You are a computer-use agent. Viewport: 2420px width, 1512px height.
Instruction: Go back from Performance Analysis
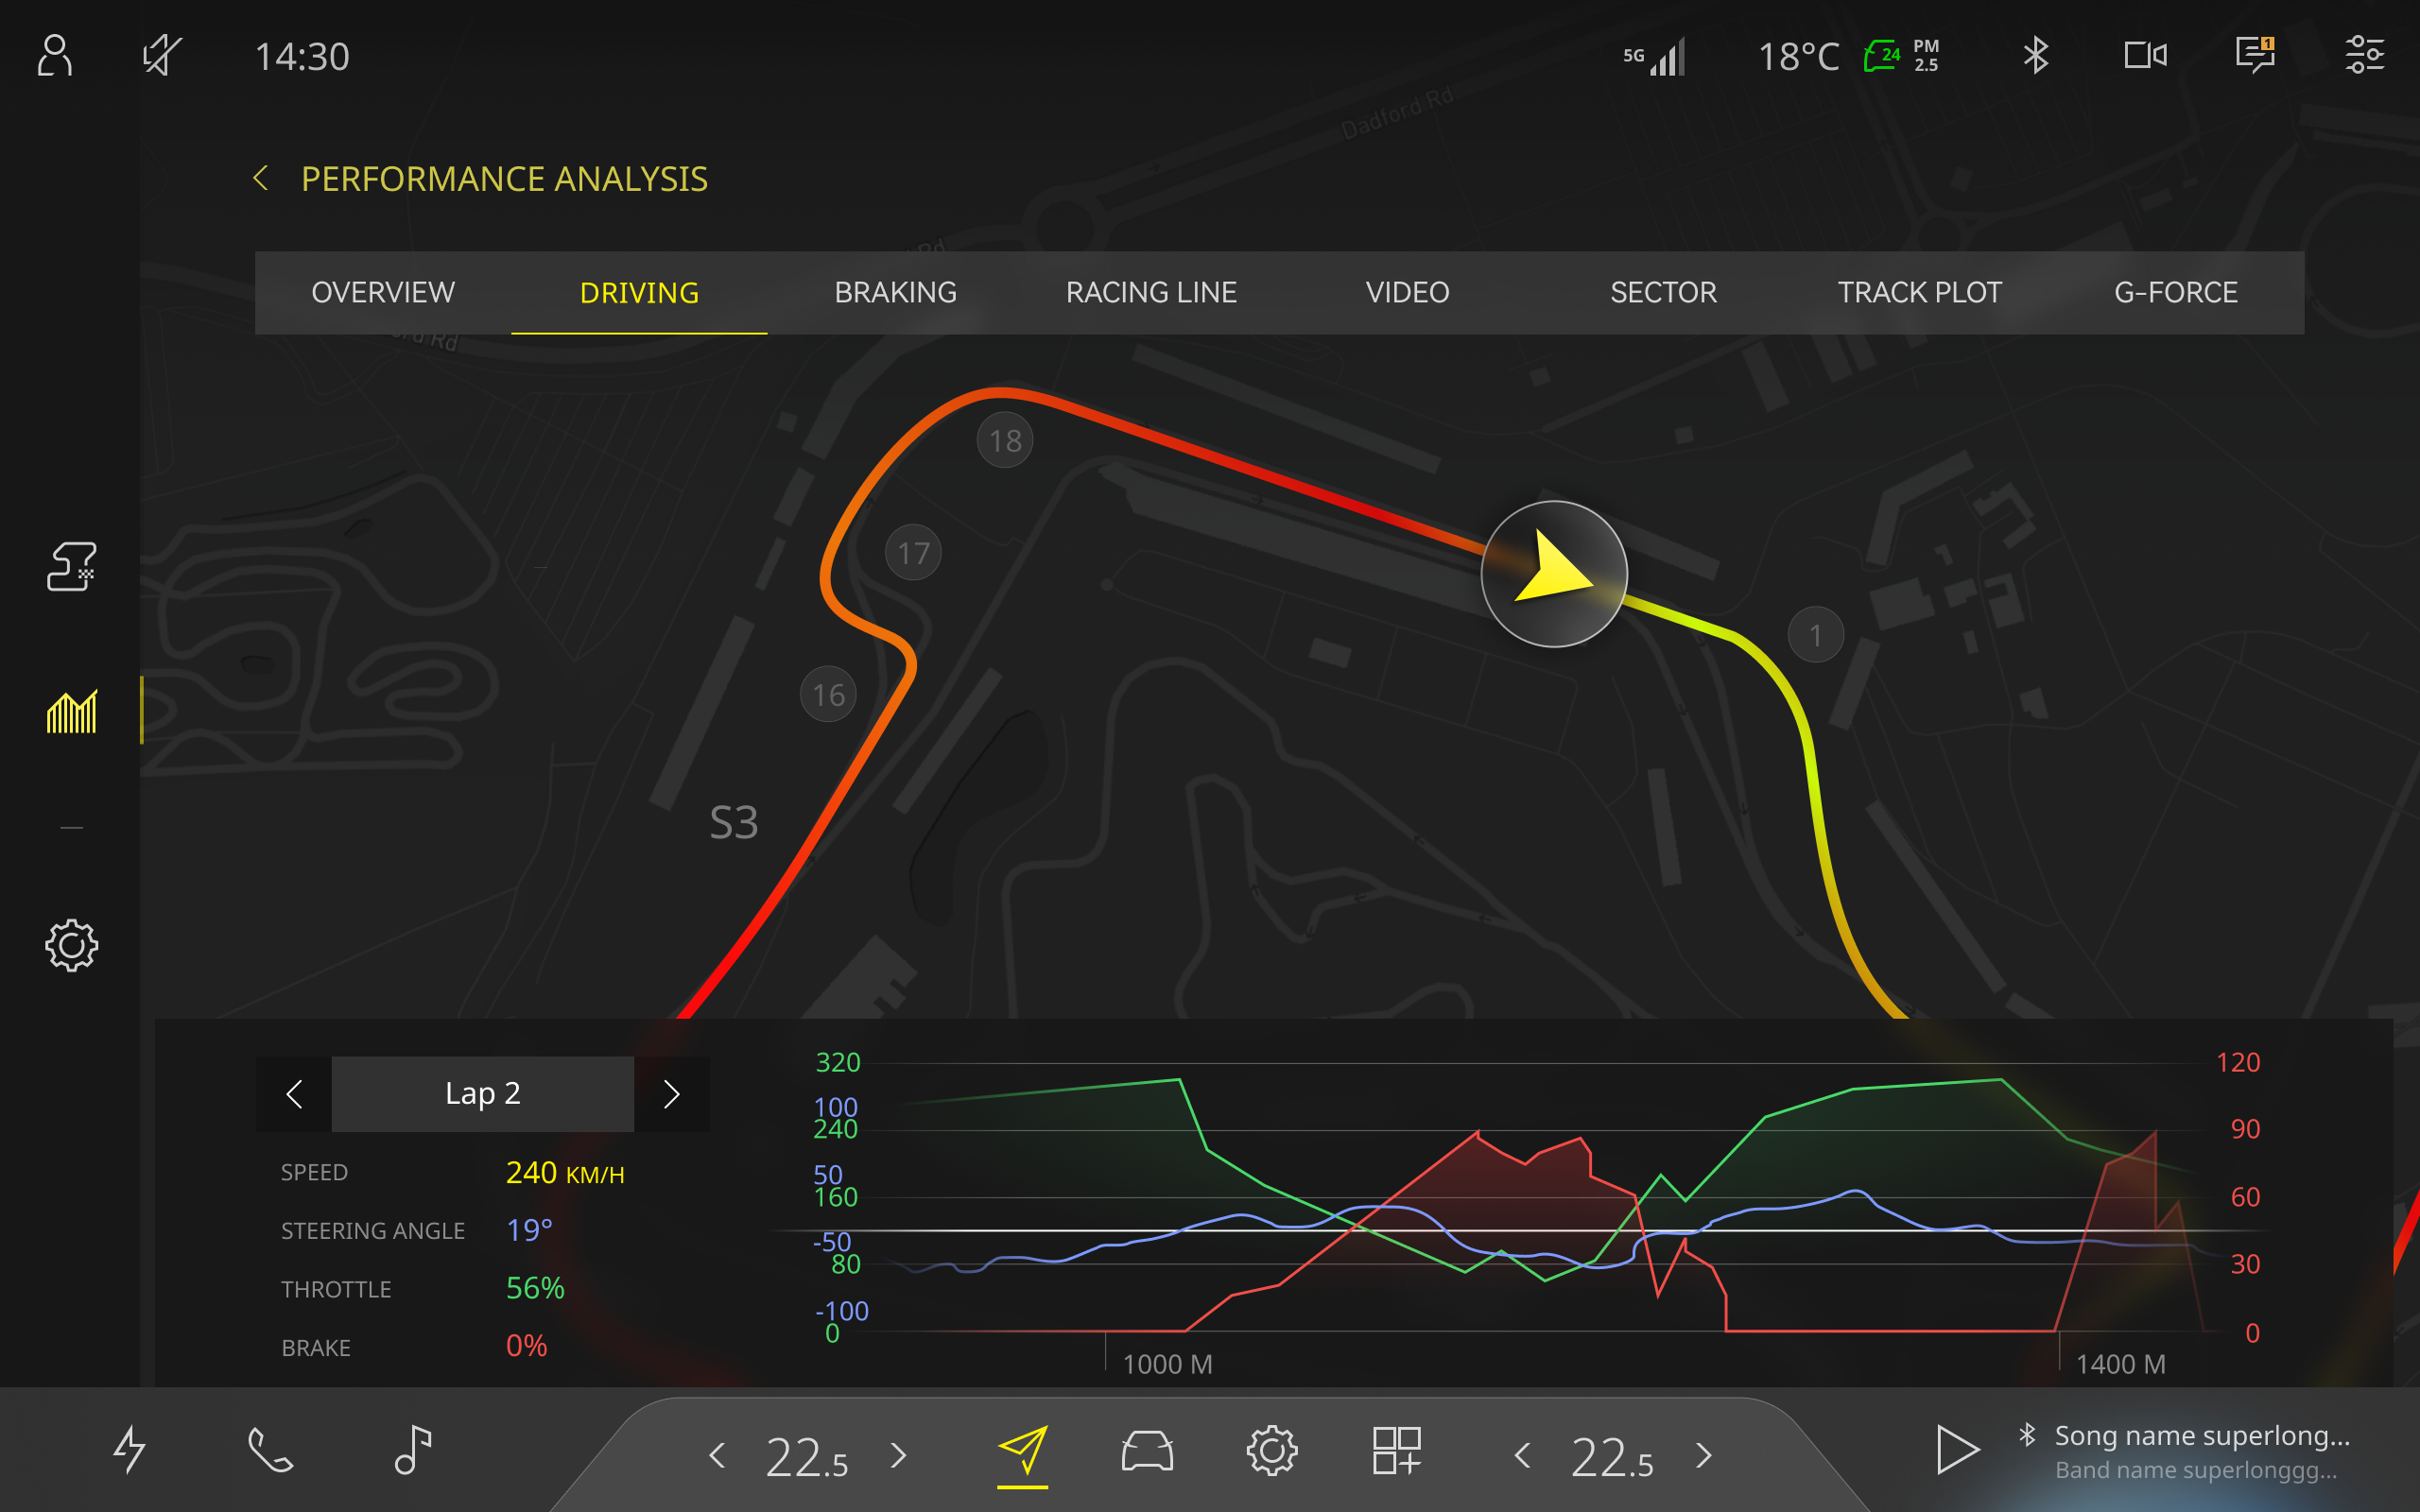click(261, 179)
